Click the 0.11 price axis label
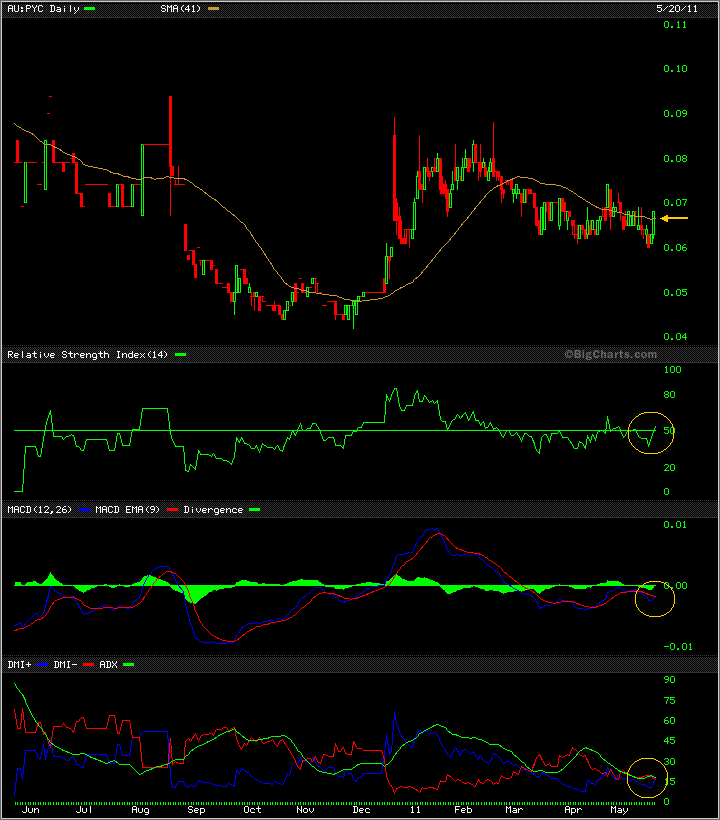 (675, 25)
